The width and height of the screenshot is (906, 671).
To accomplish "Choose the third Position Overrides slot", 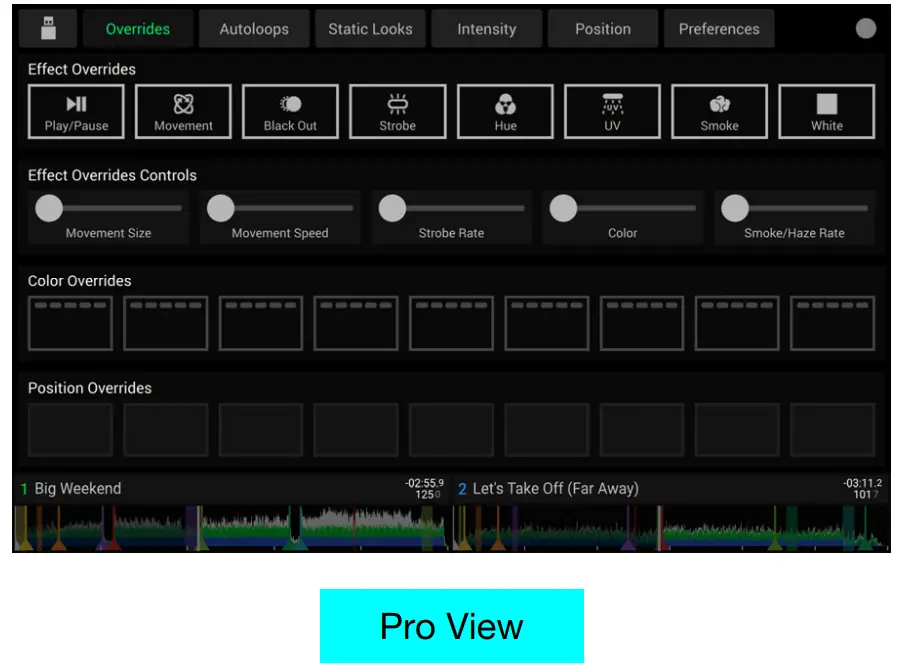I will (261, 430).
